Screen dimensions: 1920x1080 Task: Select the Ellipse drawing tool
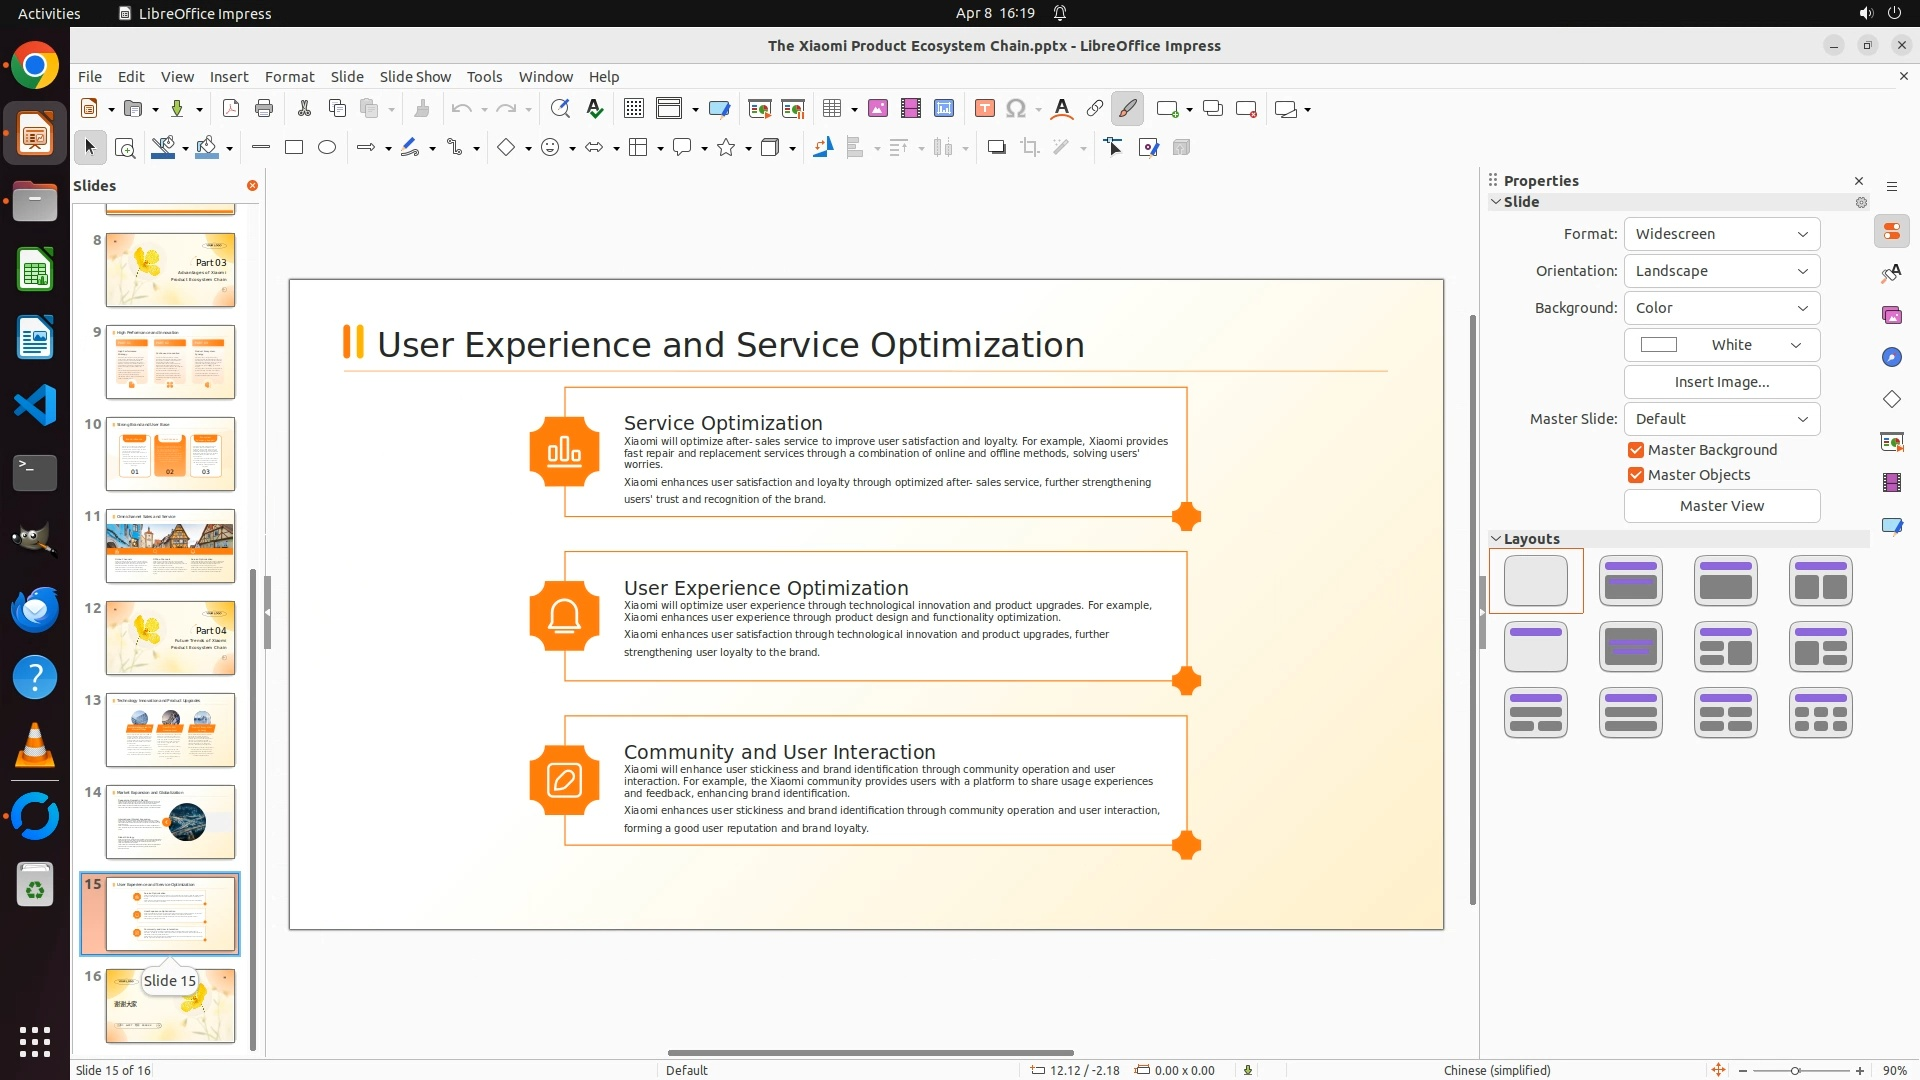[327, 148]
